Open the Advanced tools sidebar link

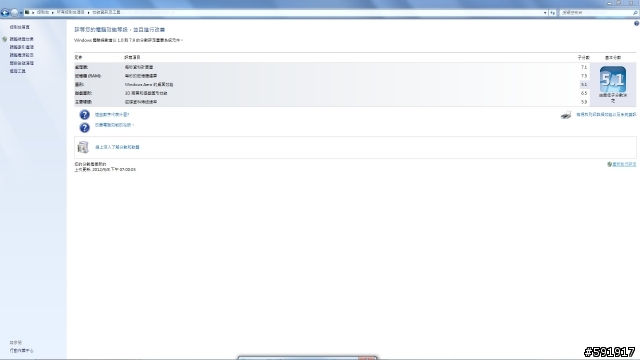point(18,71)
